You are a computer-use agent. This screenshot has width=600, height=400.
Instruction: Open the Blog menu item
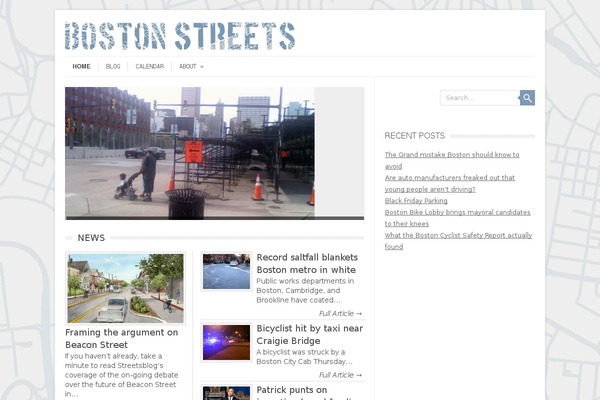tap(113, 67)
